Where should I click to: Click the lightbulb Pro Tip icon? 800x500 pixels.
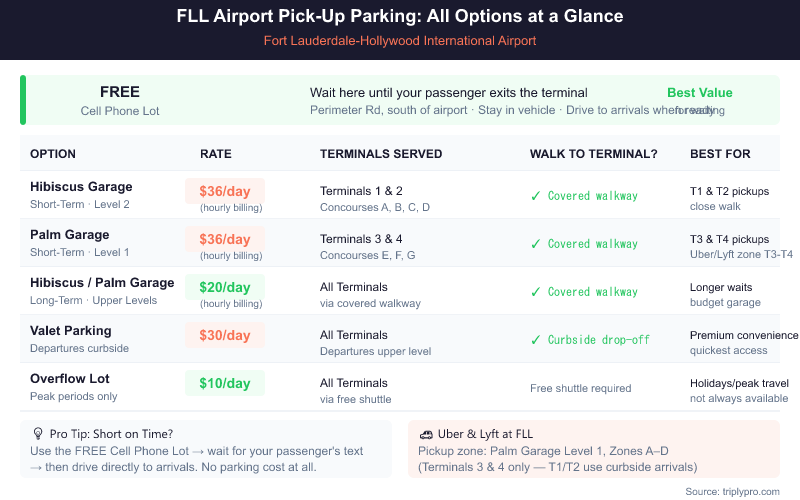(37, 434)
